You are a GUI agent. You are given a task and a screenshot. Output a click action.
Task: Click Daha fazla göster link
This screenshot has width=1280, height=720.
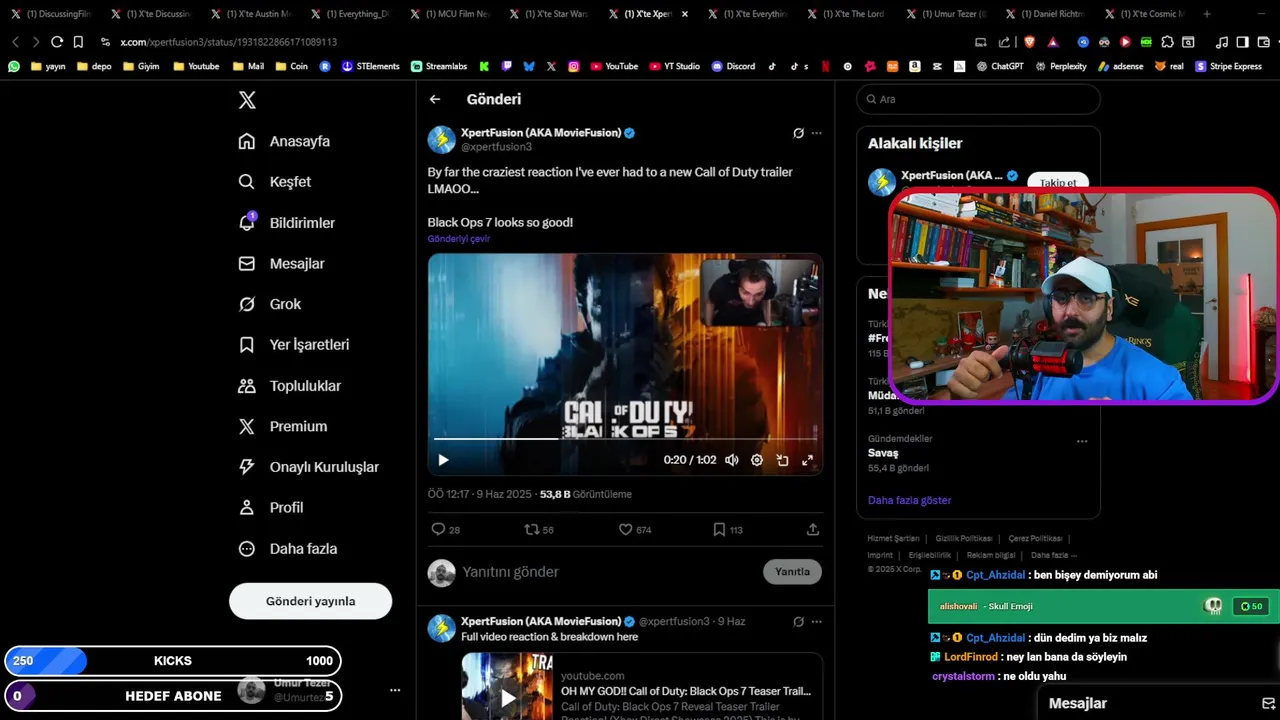click(909, 500)
